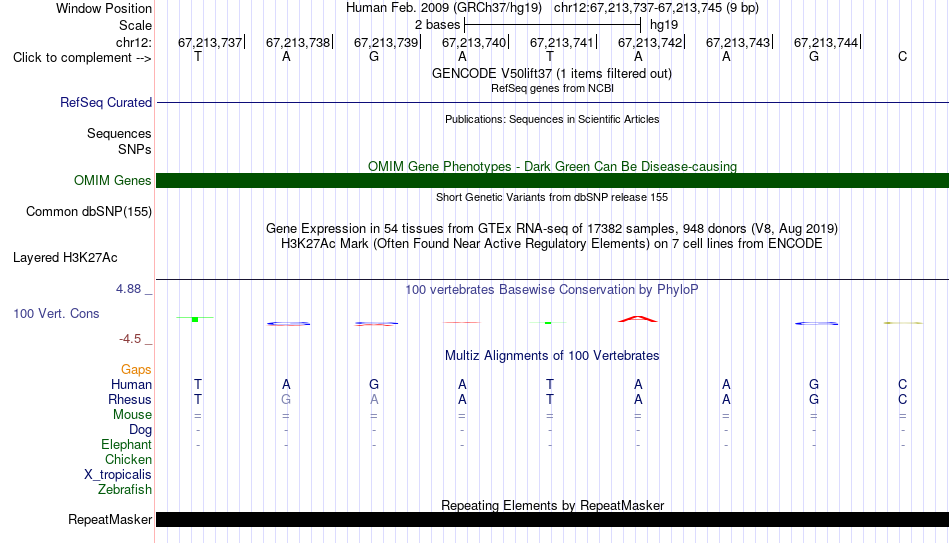
Task: Click position number 67,213,743
Action: [x=738, y=42]
